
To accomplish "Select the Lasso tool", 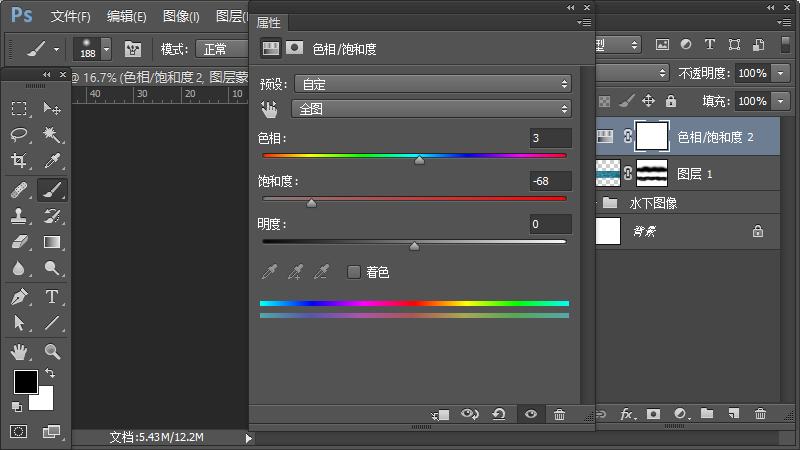I will (19, 135).
